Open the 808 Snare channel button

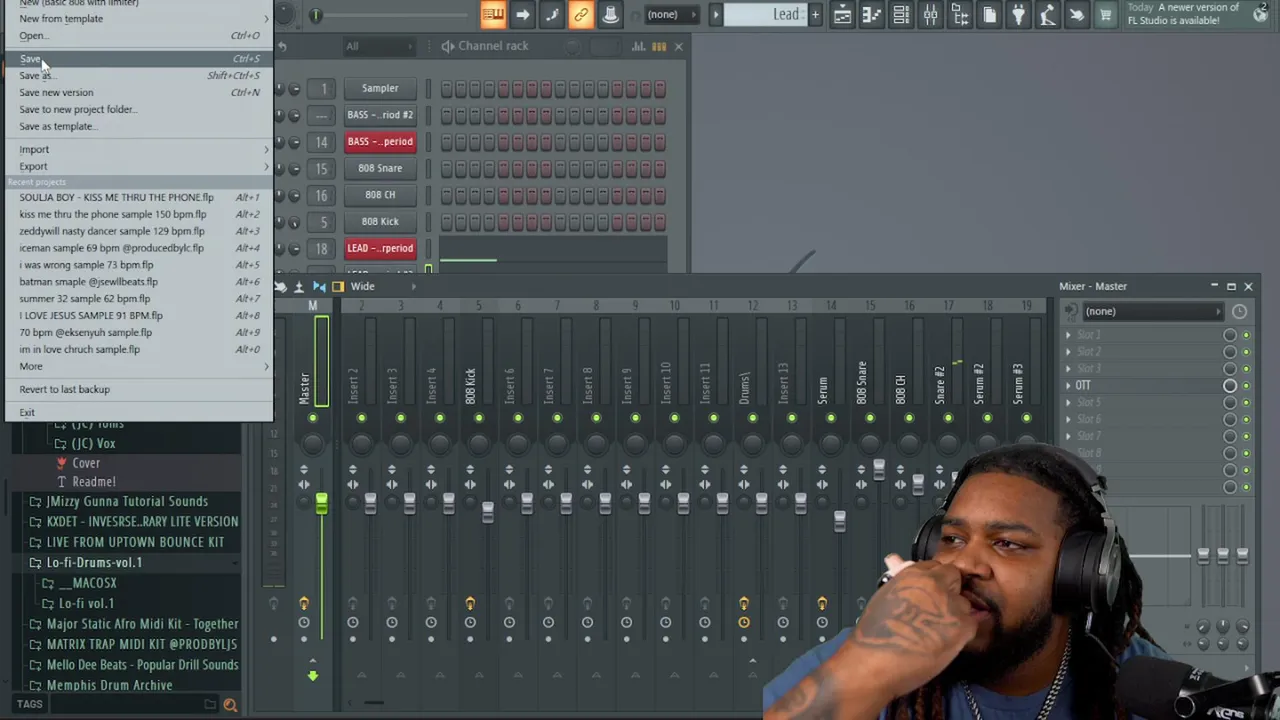click(380, 168)
